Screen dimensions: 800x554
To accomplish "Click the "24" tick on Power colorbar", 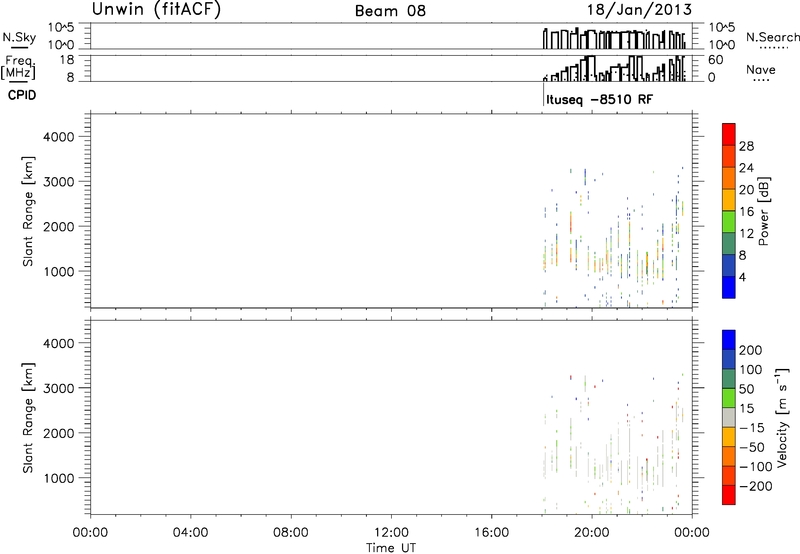I will tap(746, 168).
